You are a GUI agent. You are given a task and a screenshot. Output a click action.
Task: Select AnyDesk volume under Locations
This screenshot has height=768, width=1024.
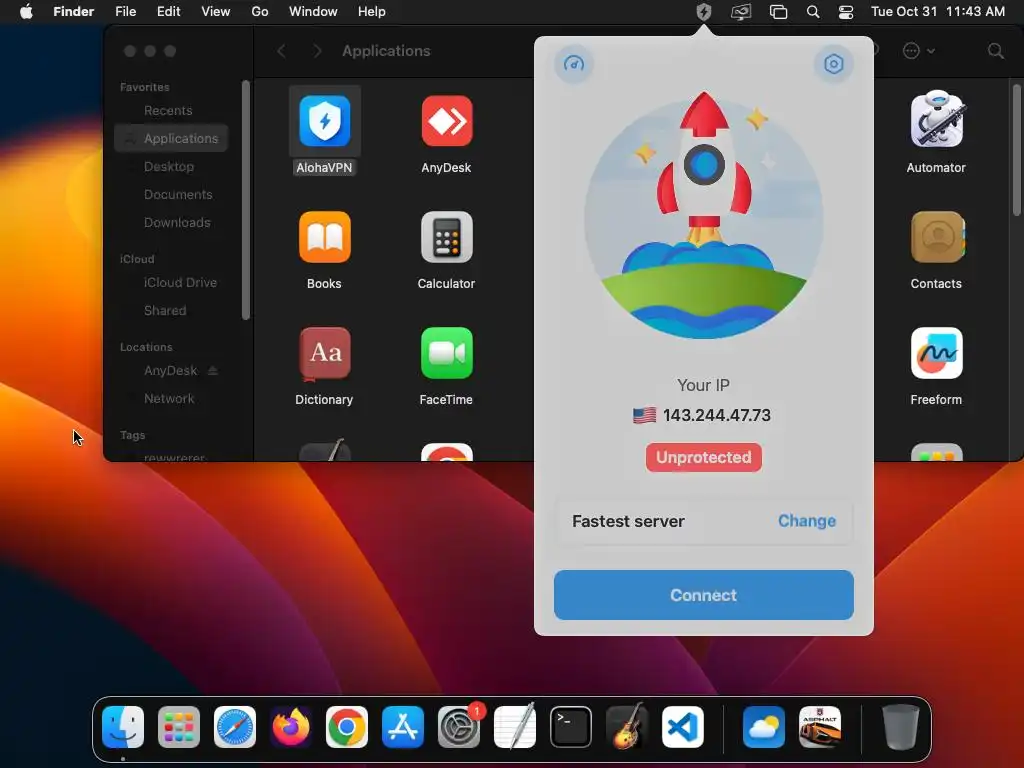coord(170,371)
